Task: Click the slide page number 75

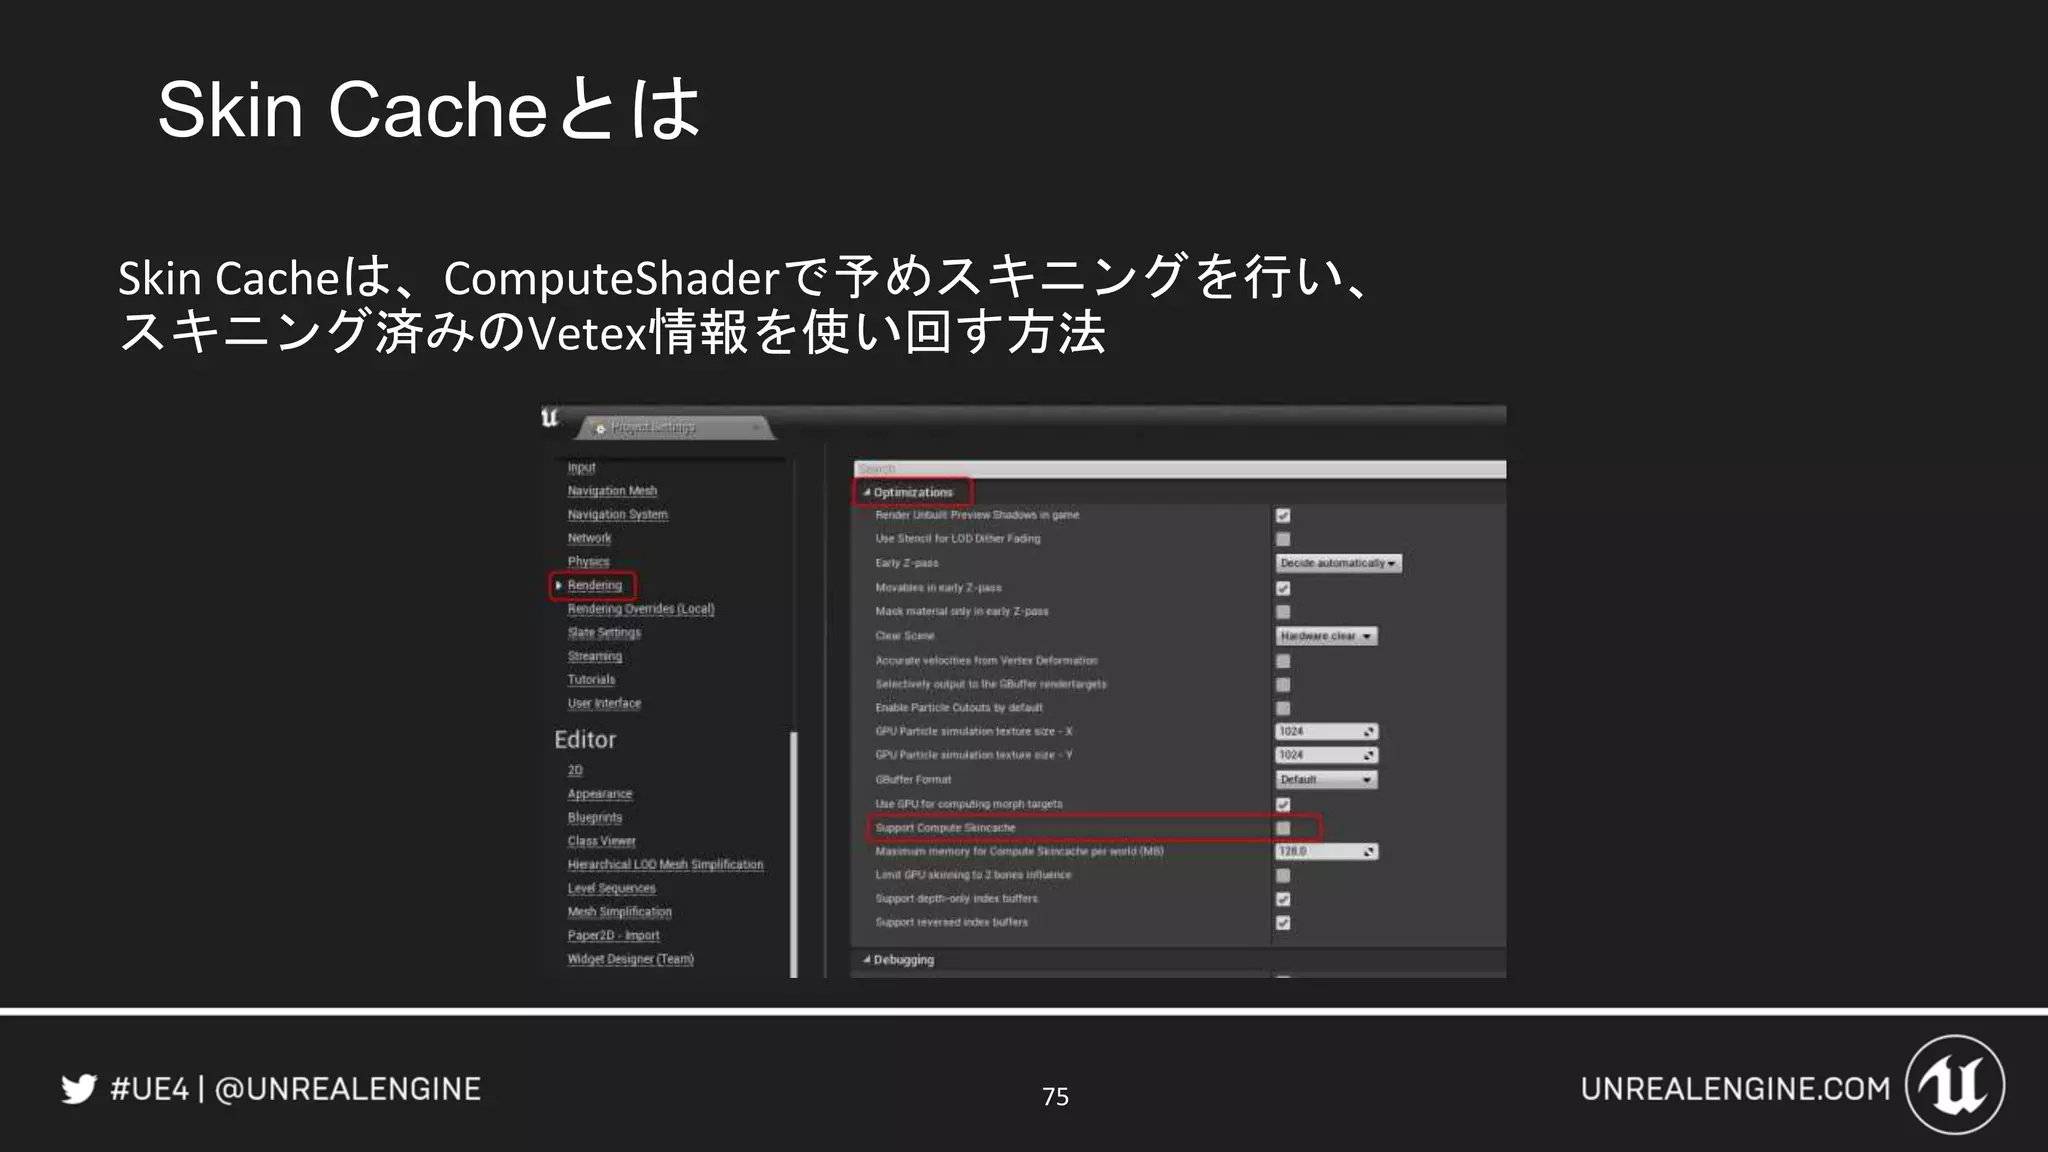Action: coord(1055,1097)
